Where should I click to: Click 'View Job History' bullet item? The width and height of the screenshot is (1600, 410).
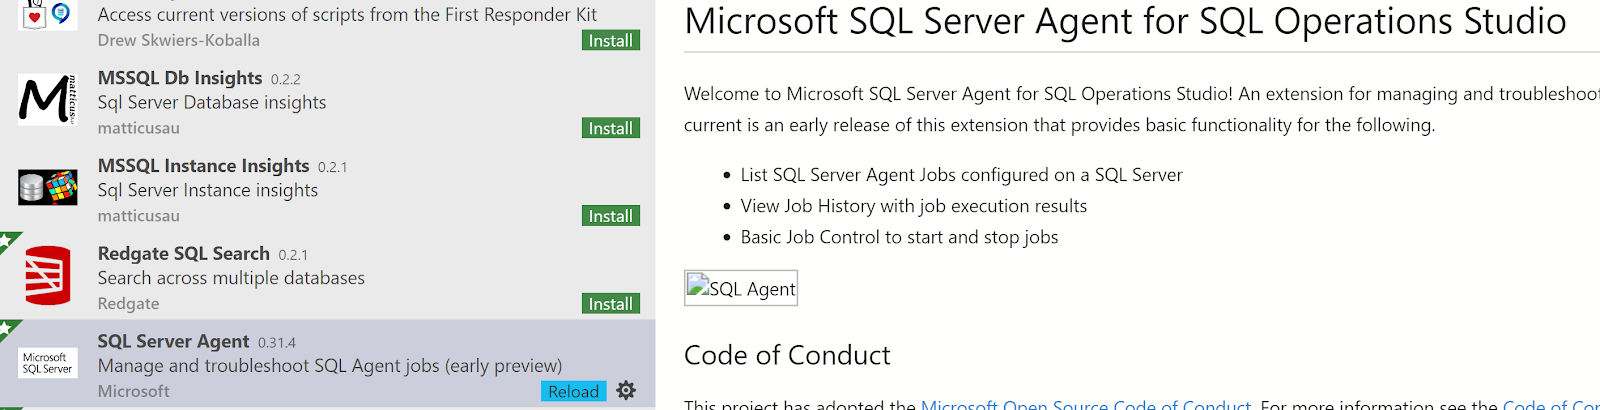[x=914, y=206]
